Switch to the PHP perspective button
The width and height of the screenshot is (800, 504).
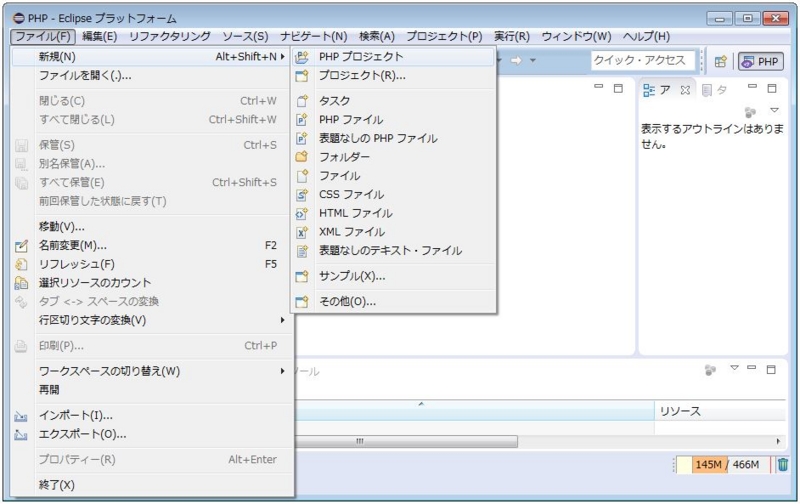pyautogui.click(x=760, y=62)
